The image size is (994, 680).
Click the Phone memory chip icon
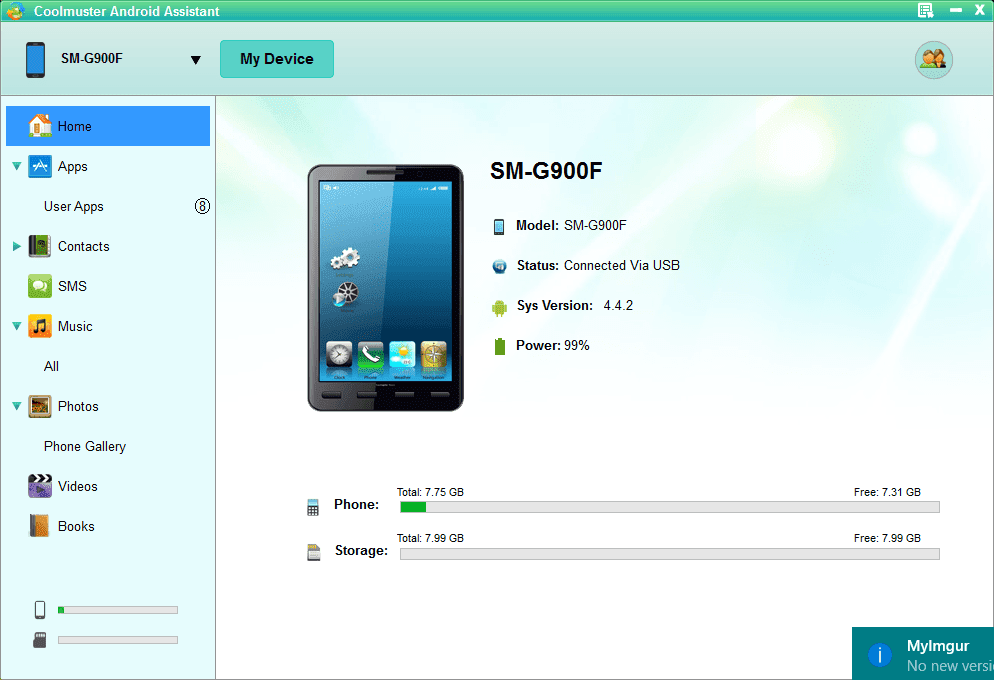tap(313, 507)
